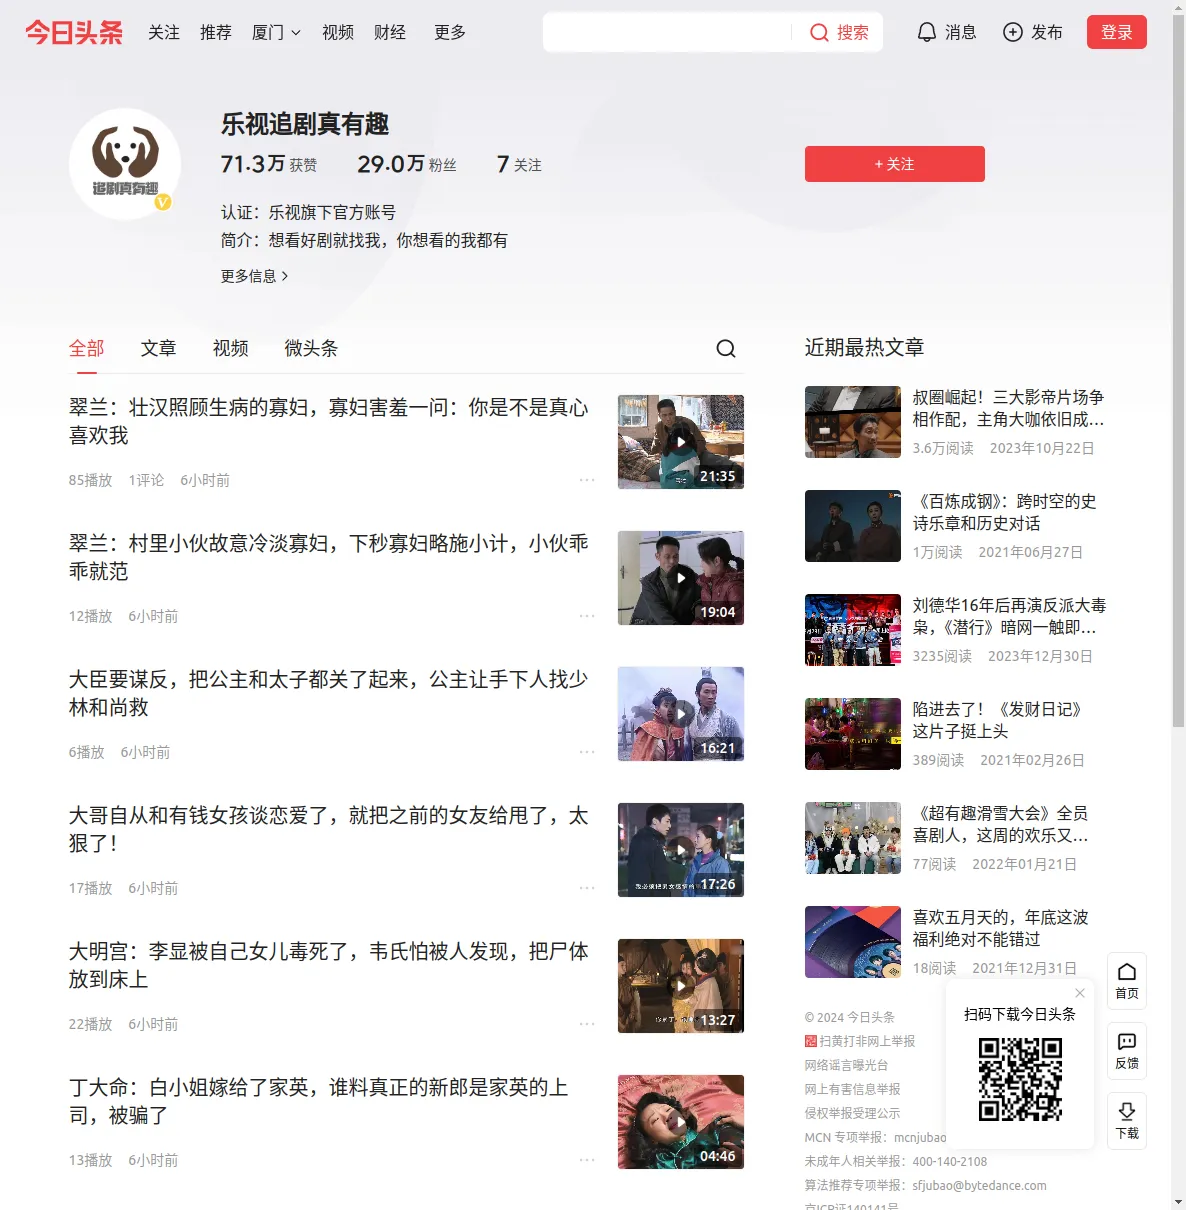The height and width of the screenshot is (1210, 1186).
Task: Open article 大臣要谋反，把公主和太子都关了起来
Action: 329,693
